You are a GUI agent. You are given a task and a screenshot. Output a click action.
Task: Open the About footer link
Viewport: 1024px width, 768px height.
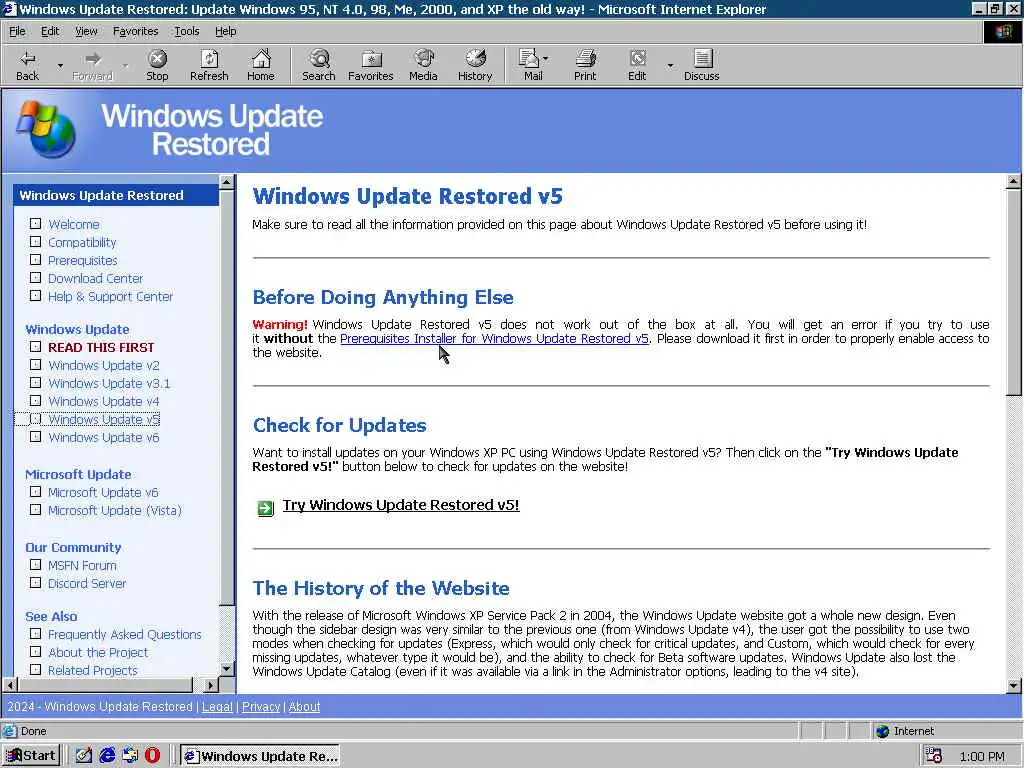[304, 707]
